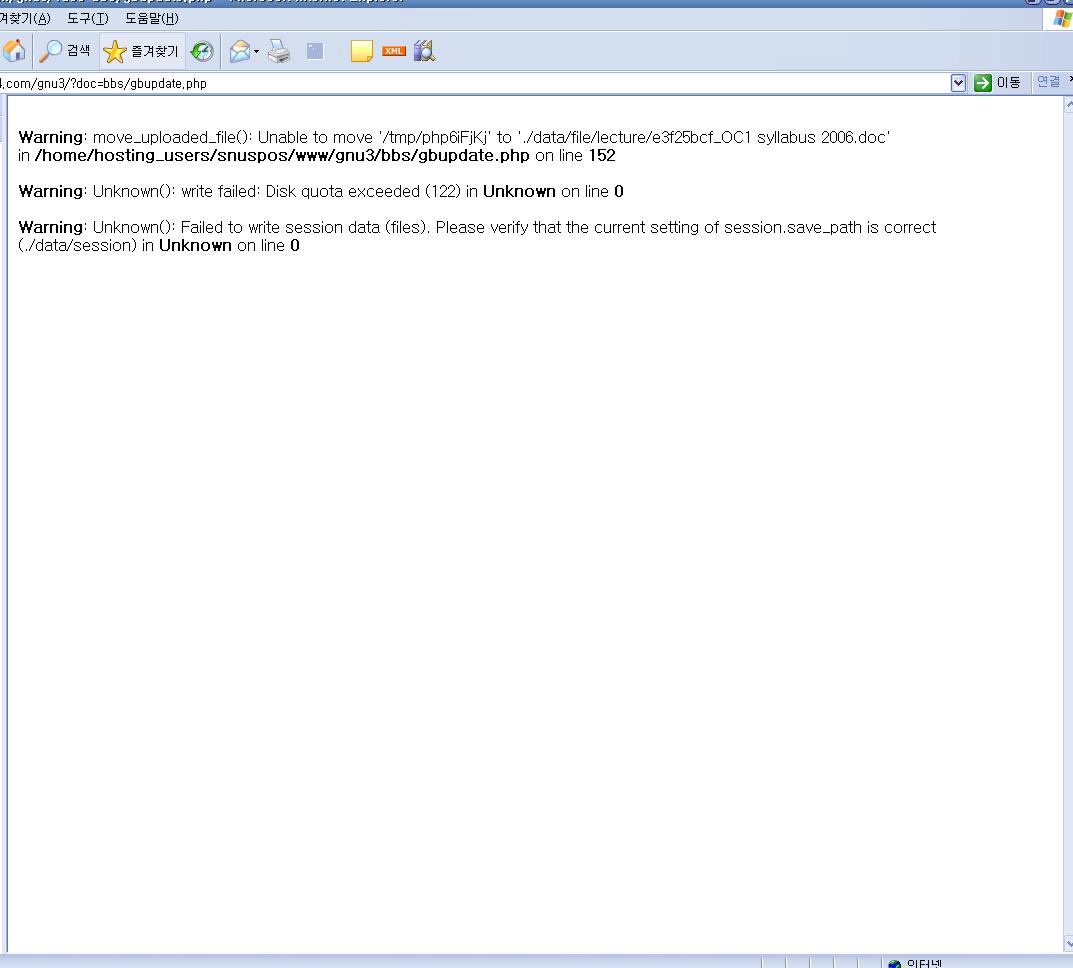Go to the Home page icon

click(x=14, y=51)
